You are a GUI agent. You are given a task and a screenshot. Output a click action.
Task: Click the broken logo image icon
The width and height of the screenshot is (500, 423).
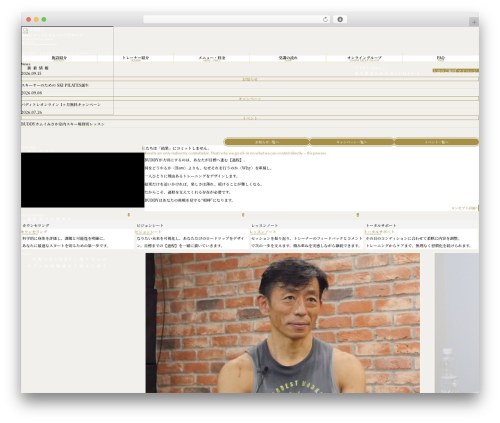[x=25, y=31]
